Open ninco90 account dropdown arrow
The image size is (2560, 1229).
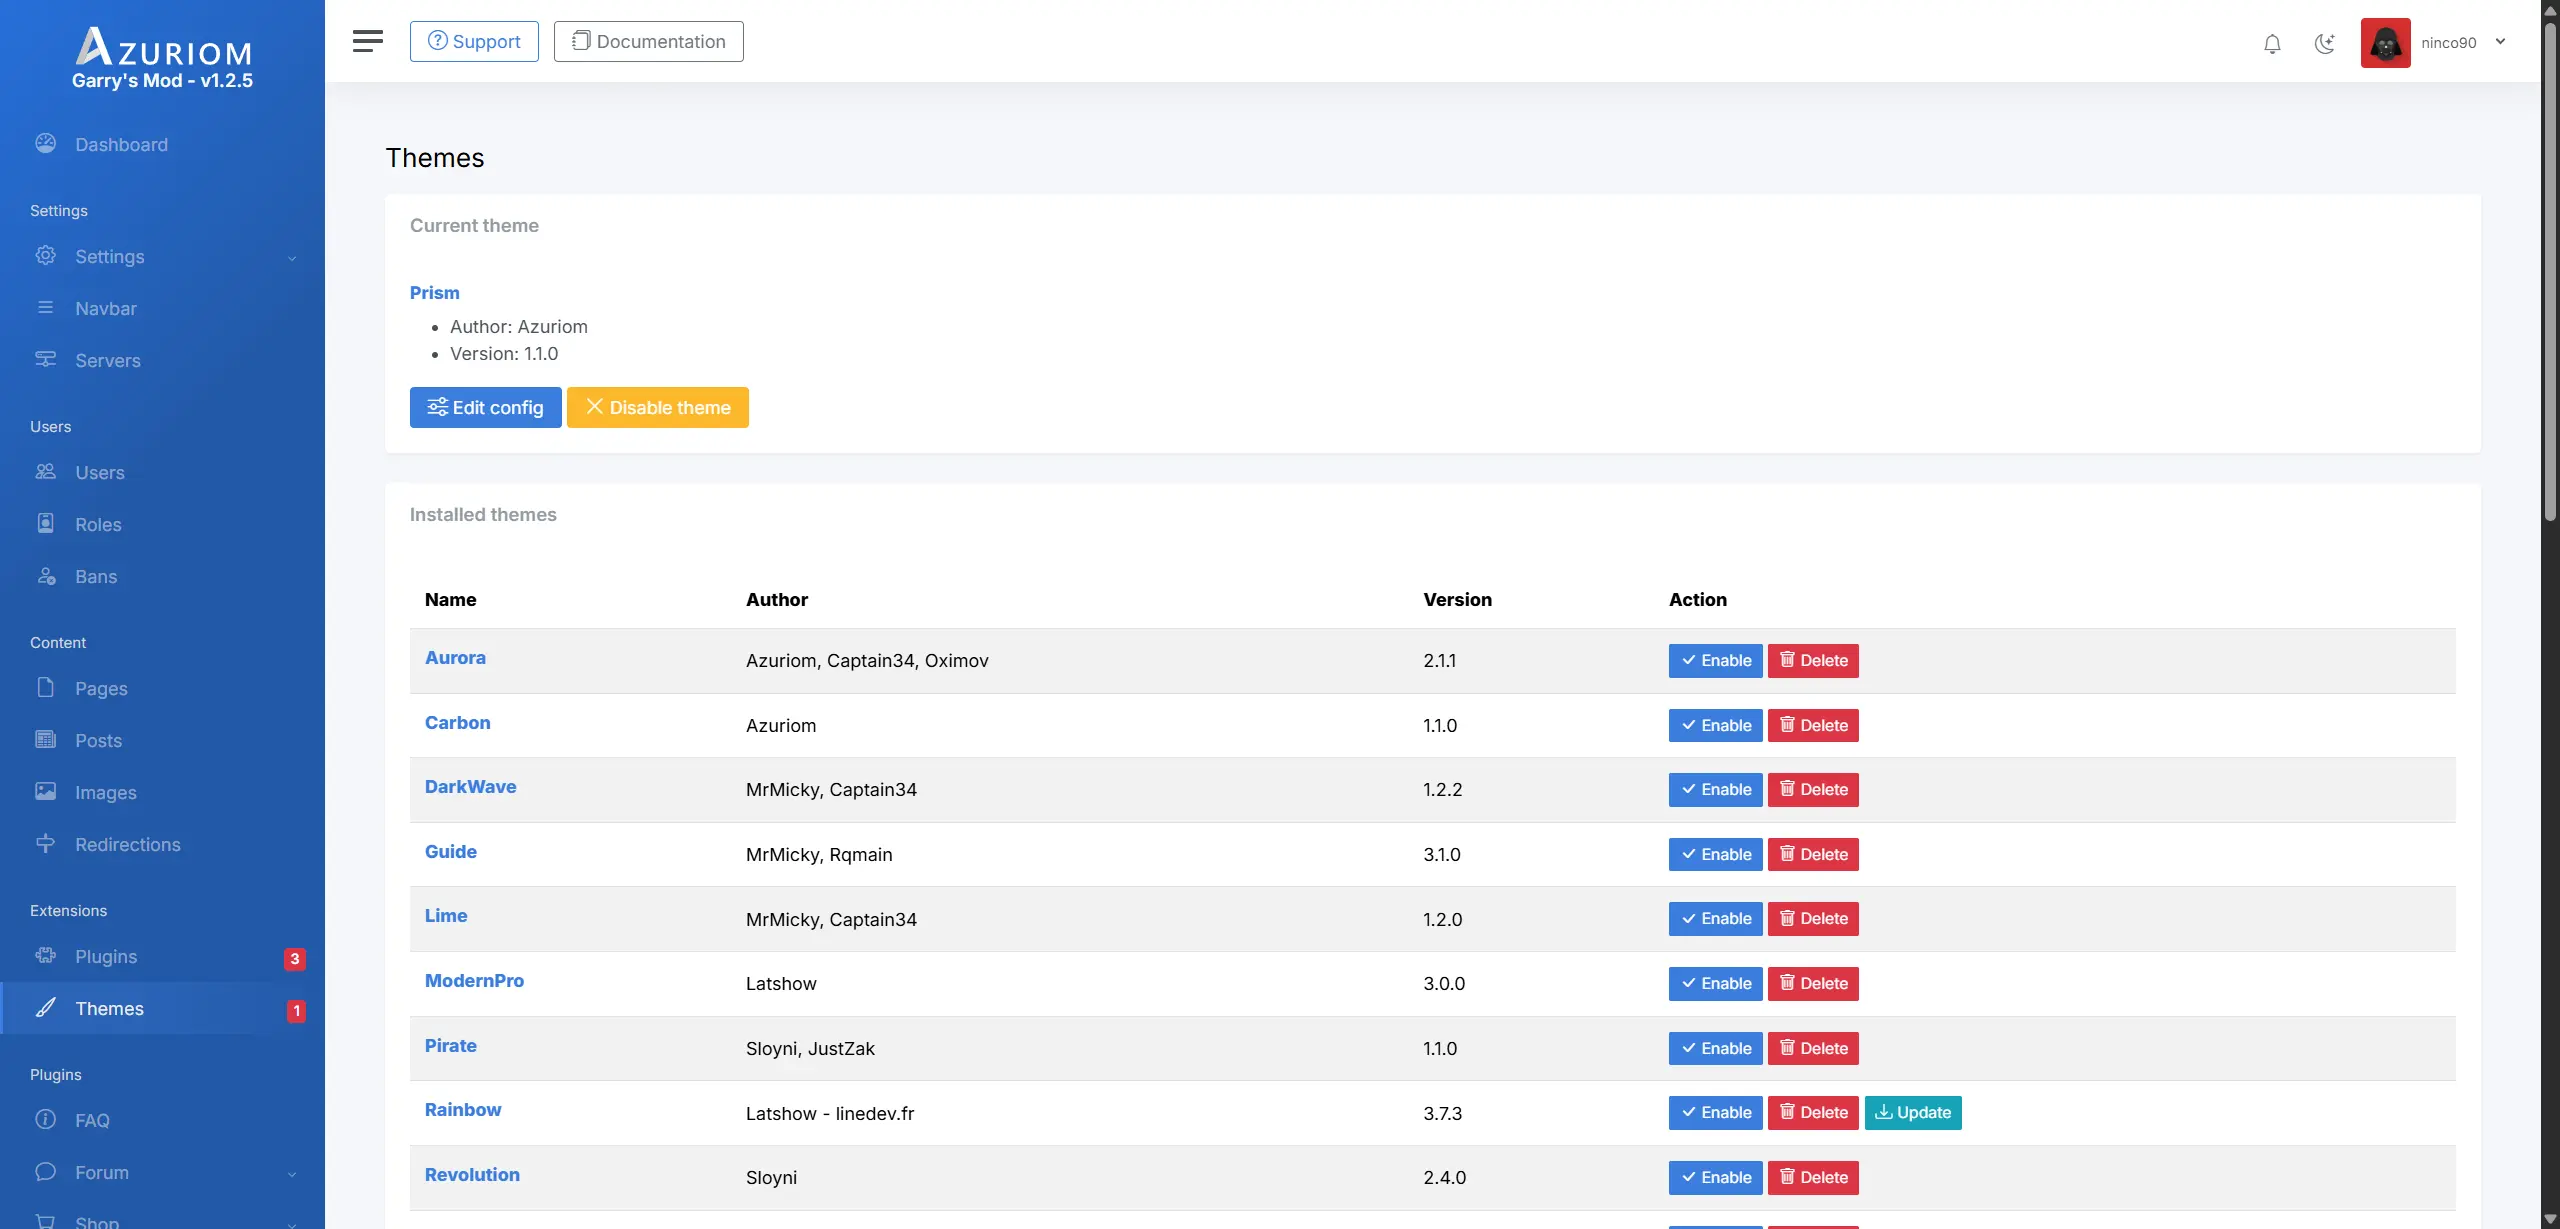[x=2500, y=42]
